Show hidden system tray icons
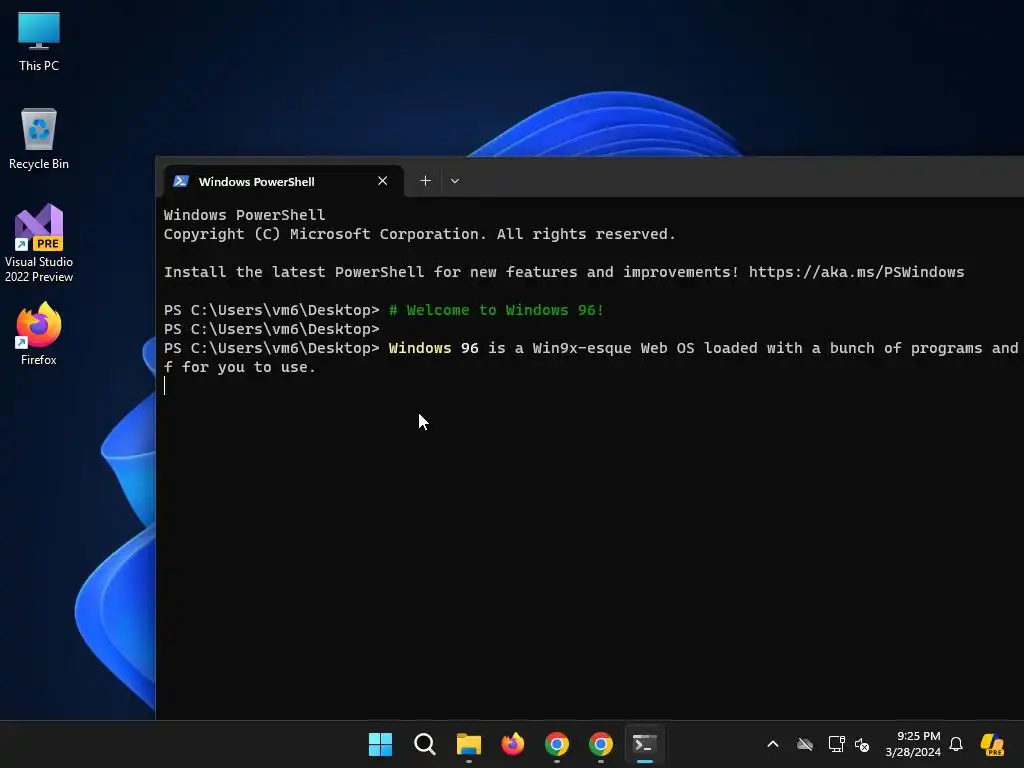The image size is (1024, 768). pos(773,744)
